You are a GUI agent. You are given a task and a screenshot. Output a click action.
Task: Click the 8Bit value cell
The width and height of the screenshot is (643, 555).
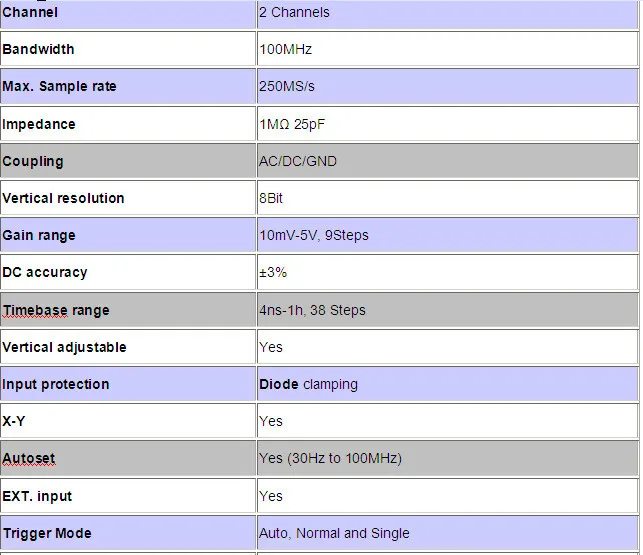point(447,198)
